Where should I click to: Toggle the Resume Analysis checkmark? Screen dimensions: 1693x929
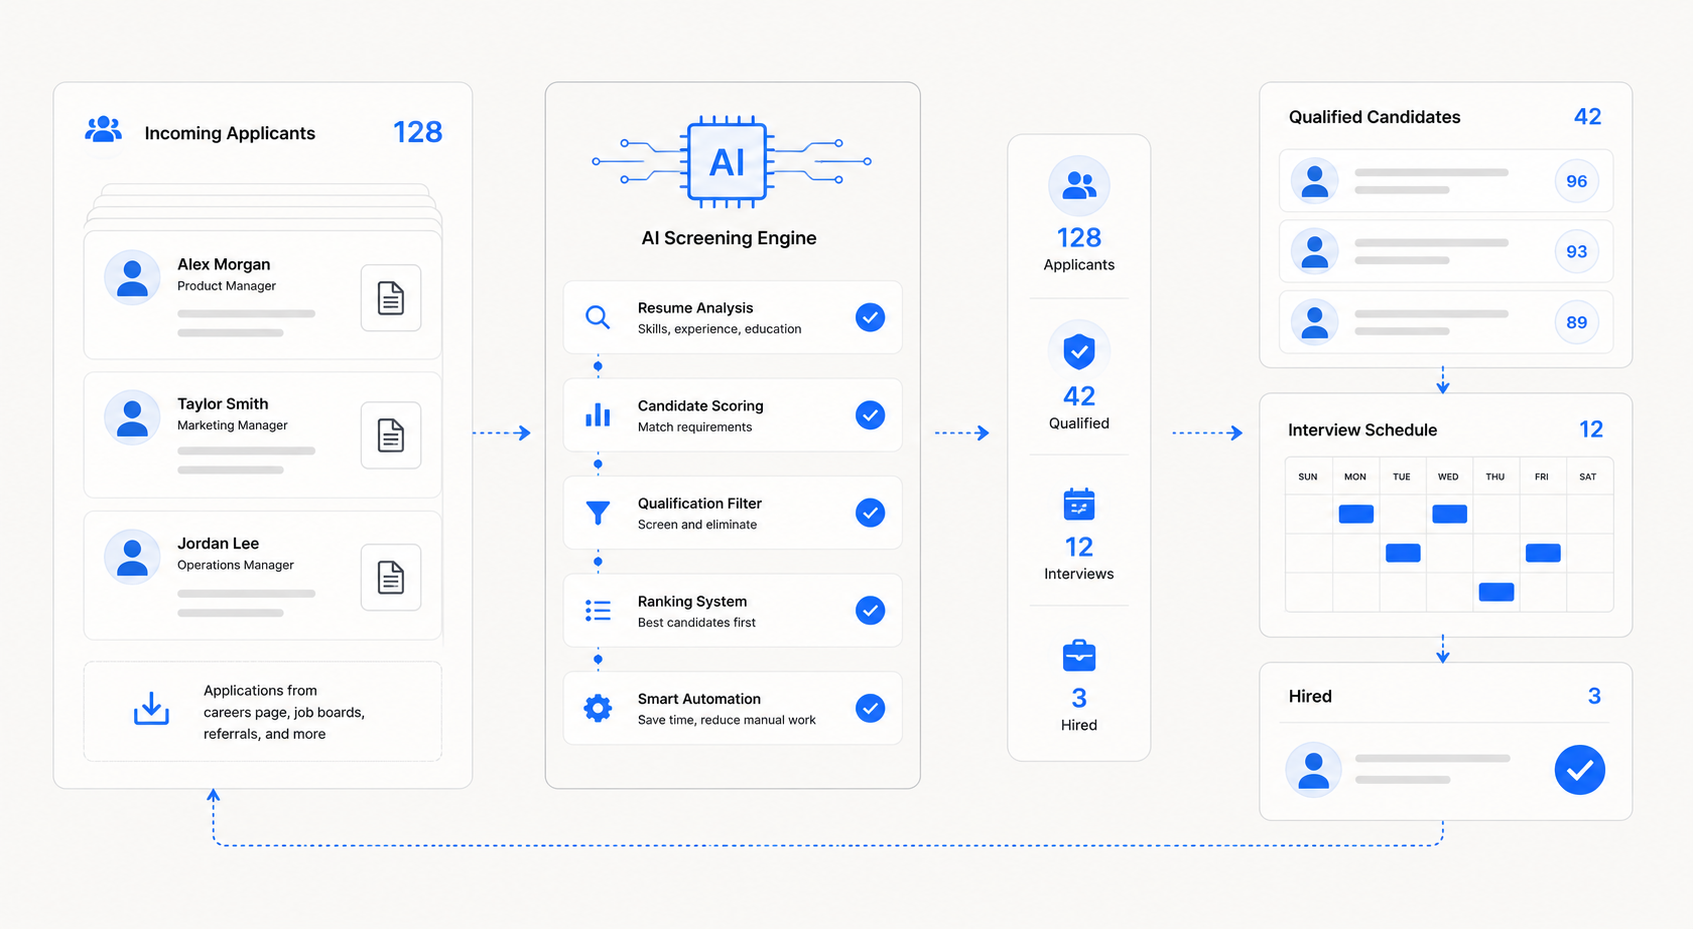tap(870, 318)
